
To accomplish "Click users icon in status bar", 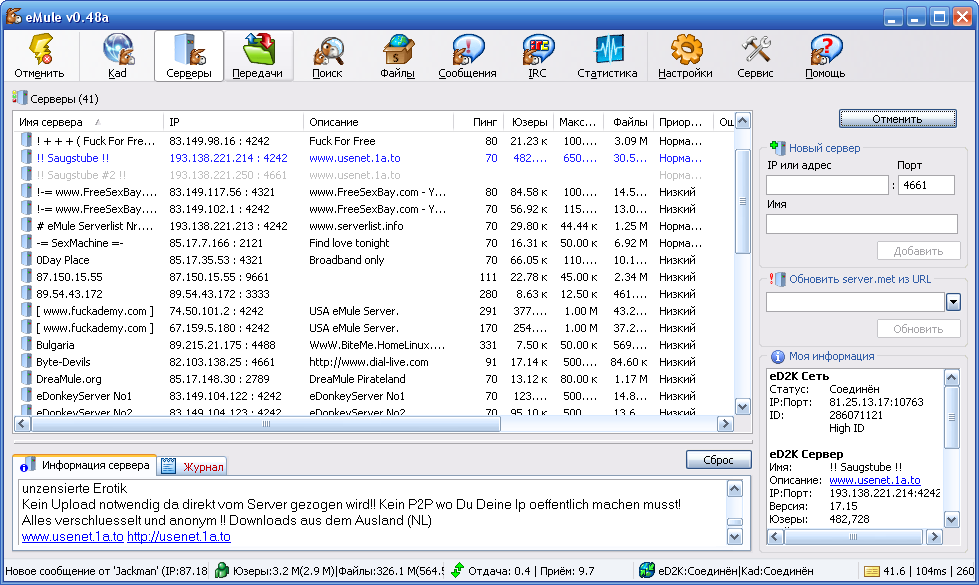I will tap(221, 570).
